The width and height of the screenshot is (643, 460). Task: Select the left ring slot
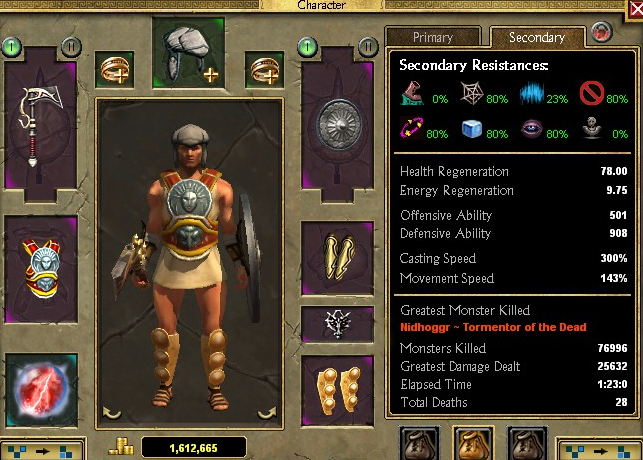[x=114, y=69]
